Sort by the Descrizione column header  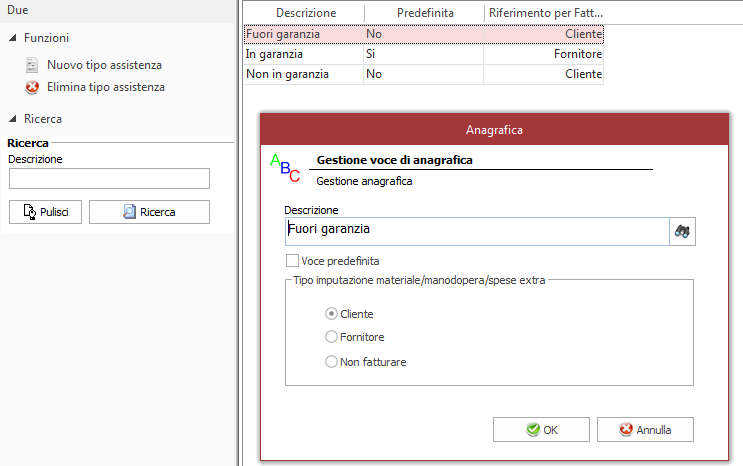tap(306, 13)
